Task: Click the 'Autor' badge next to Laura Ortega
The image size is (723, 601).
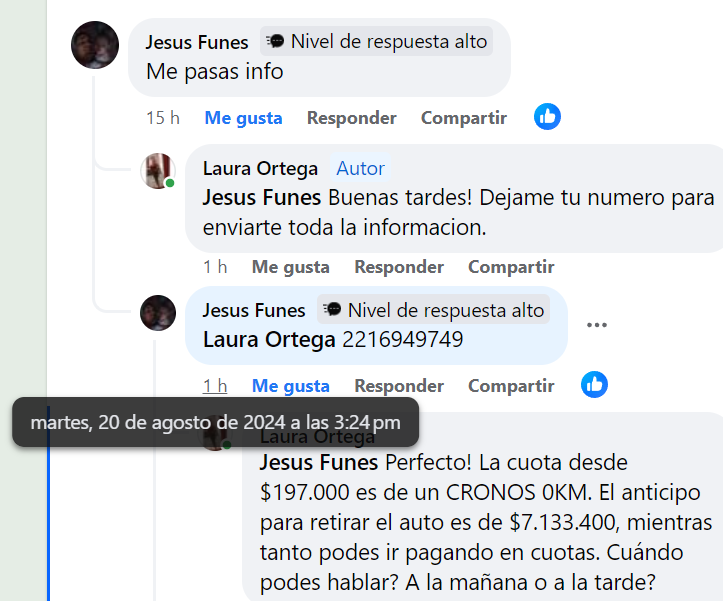Action: point(360,168)
